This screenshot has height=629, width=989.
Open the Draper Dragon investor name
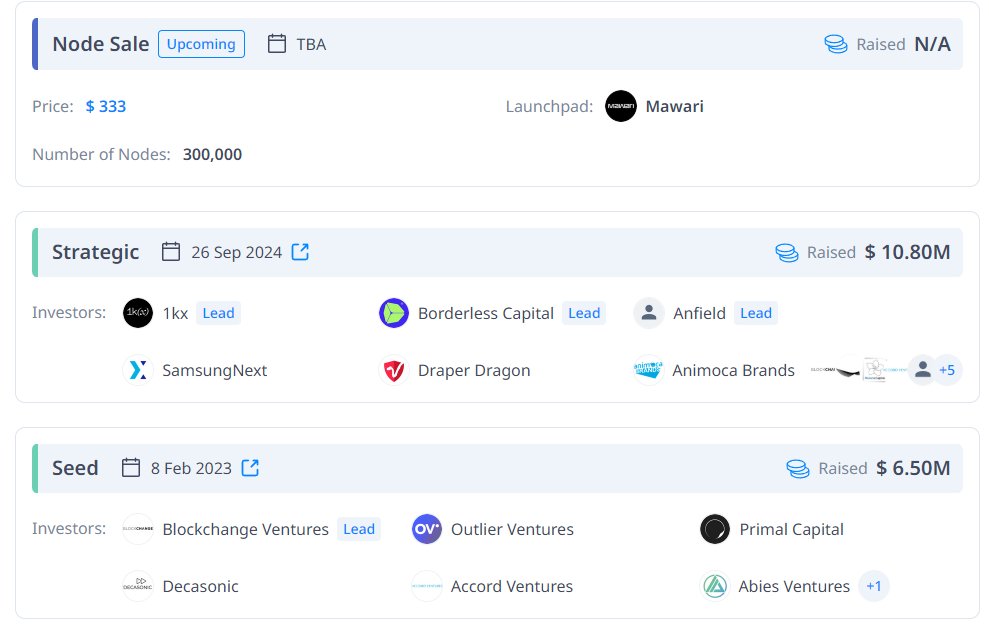click(474, 370)
